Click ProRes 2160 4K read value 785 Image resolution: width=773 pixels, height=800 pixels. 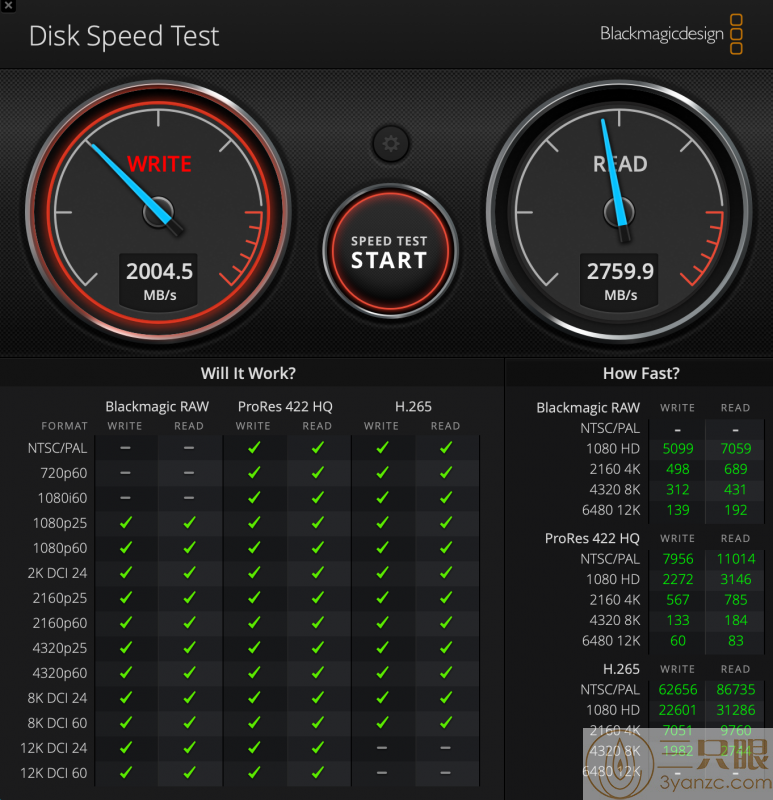(735, 599)
